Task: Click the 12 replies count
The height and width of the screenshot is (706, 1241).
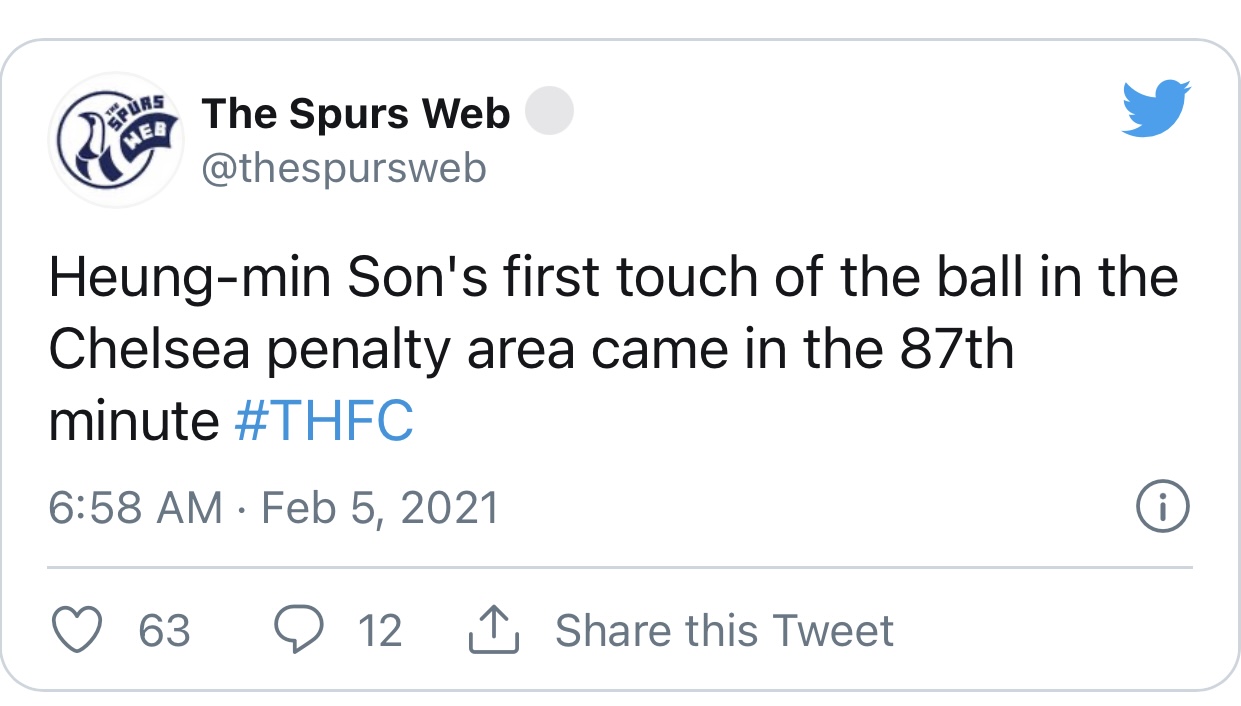Action: 380,631
